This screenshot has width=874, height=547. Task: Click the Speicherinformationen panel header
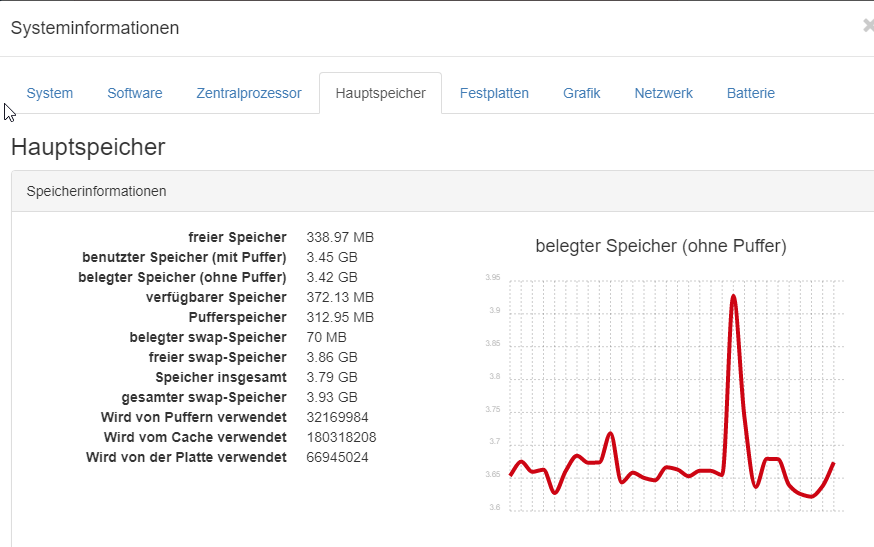point(97,191)
